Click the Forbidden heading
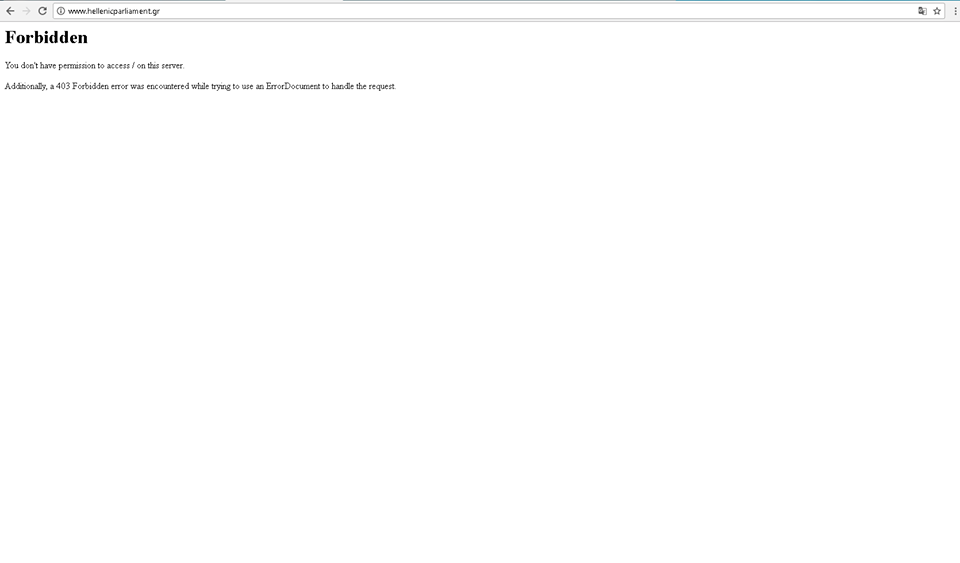This screenshot has width=960, height=563. (x=46, y=38)
